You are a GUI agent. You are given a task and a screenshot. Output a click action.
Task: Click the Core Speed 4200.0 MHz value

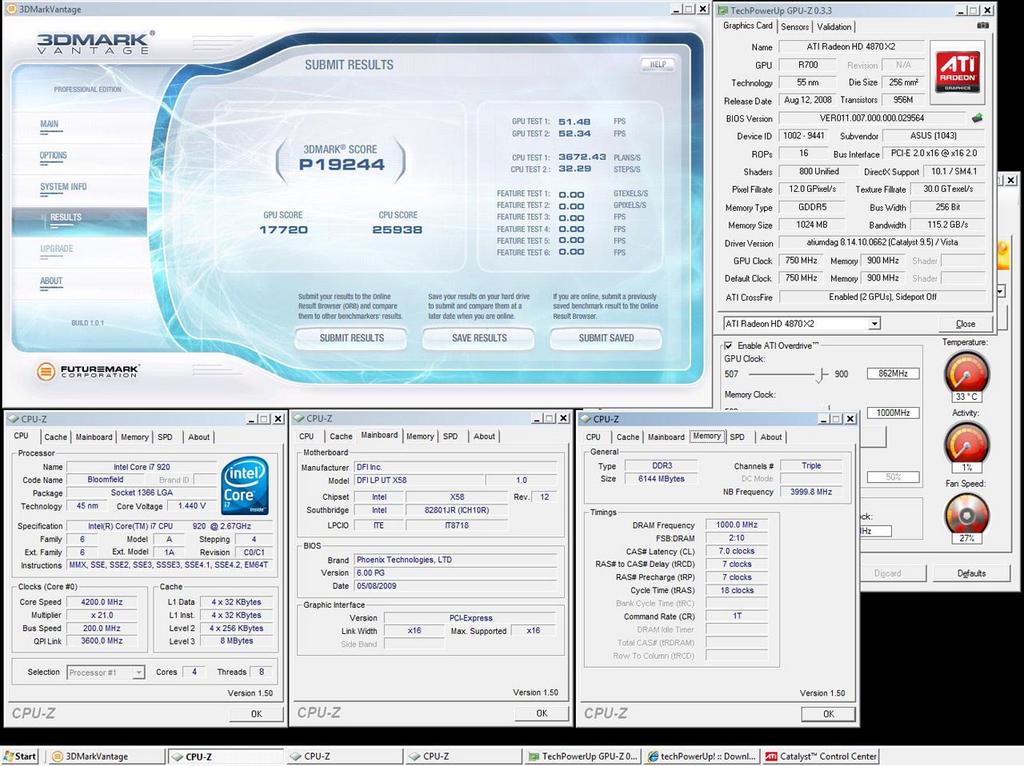click(101, 602)
